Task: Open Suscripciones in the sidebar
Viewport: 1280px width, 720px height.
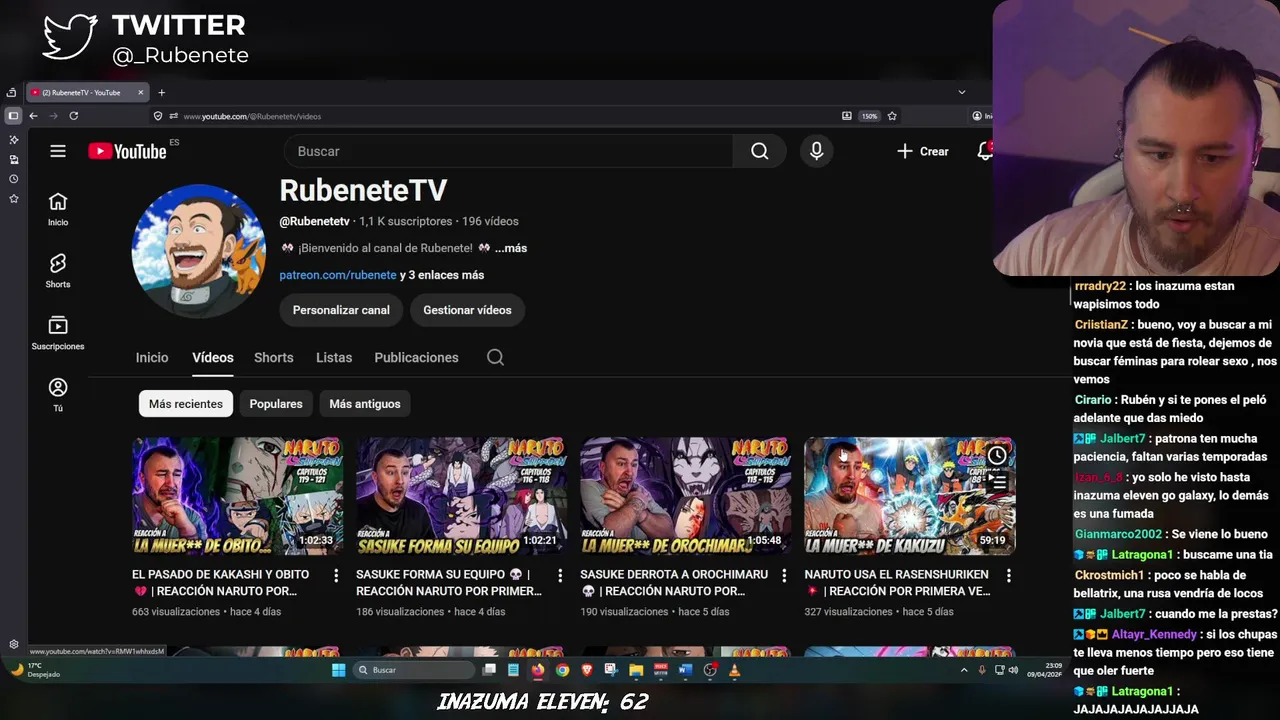Action: coord(58,333)
